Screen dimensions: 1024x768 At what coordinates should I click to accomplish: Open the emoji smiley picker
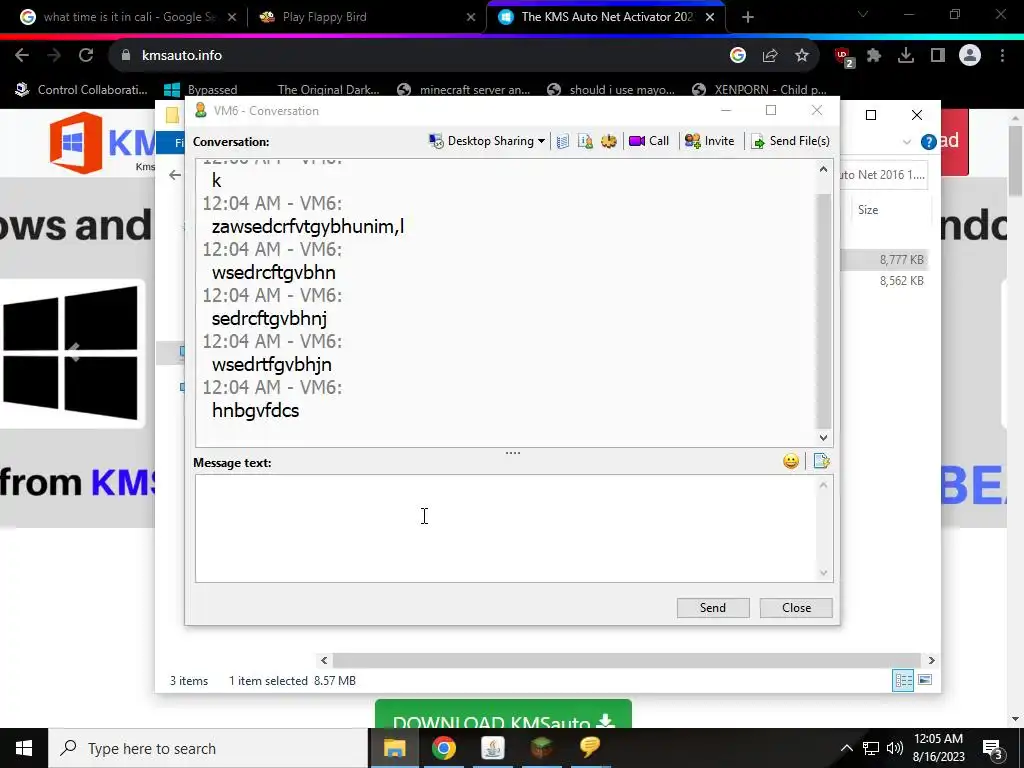point(791,462)
